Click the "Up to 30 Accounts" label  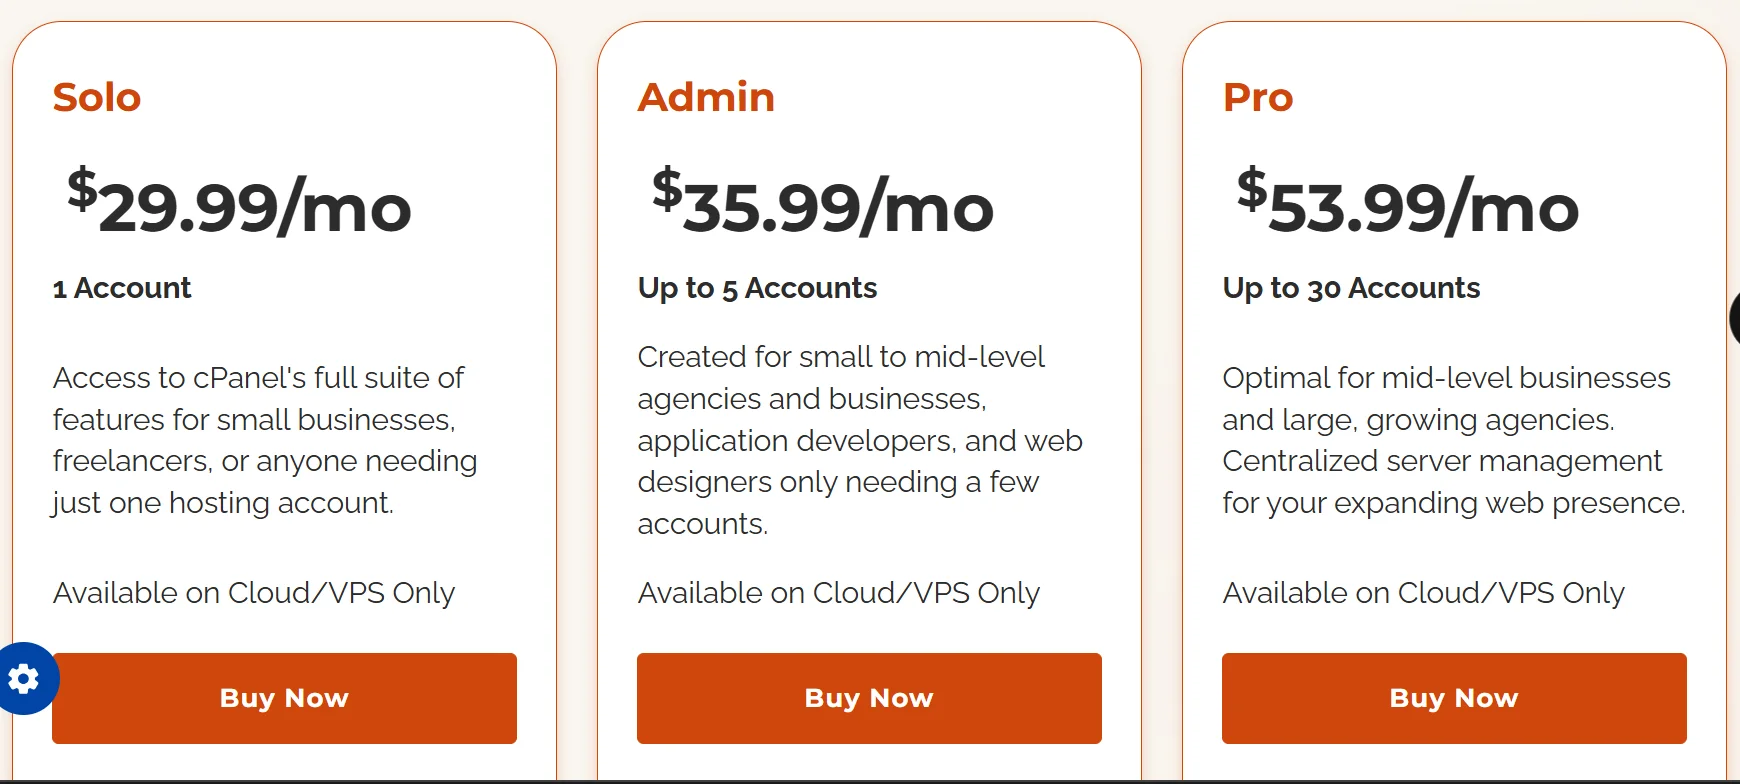coord(1351,288)
